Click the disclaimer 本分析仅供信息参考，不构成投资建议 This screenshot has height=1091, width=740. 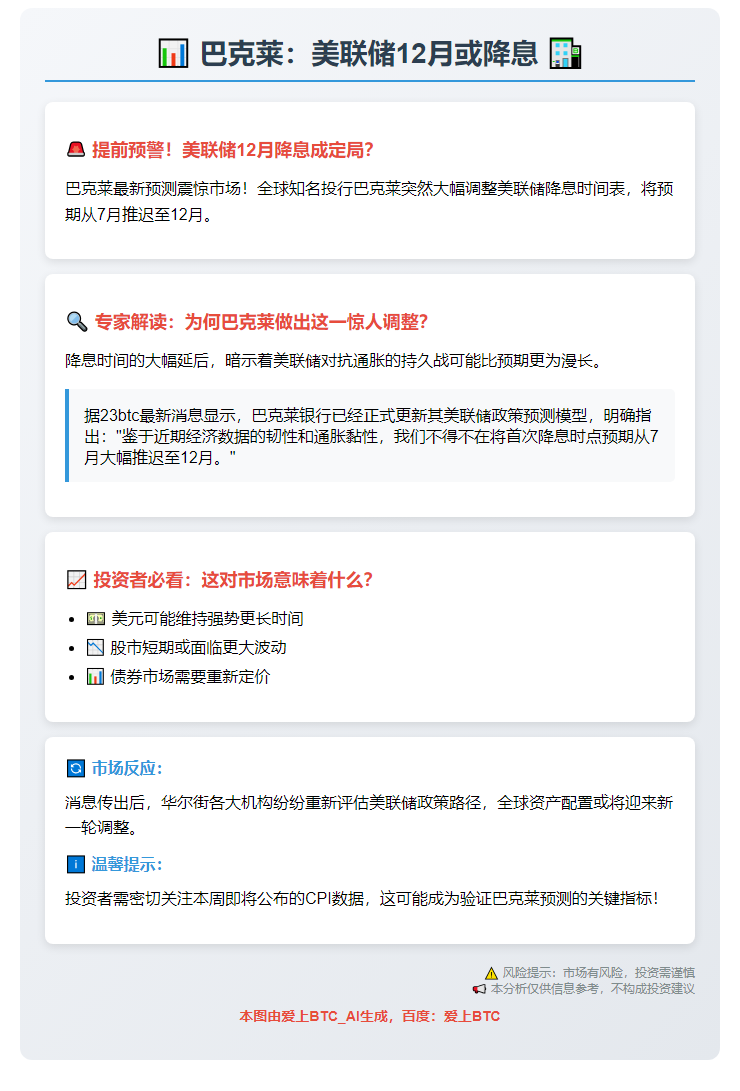(593, 989)
